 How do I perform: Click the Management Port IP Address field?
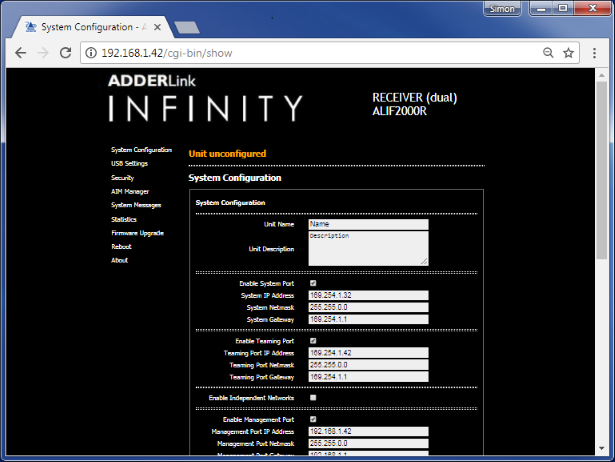pos(368,431)
